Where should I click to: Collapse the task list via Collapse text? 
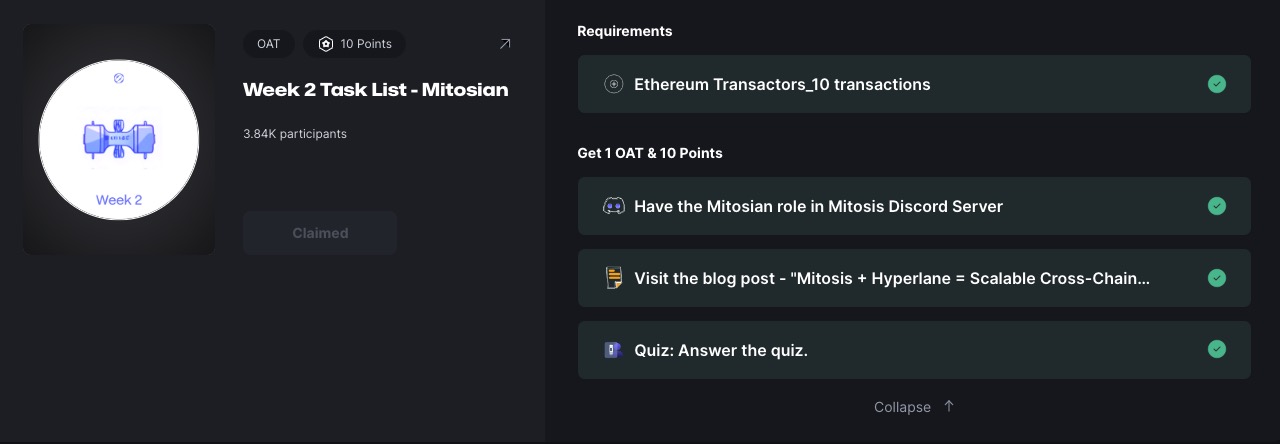902,407
